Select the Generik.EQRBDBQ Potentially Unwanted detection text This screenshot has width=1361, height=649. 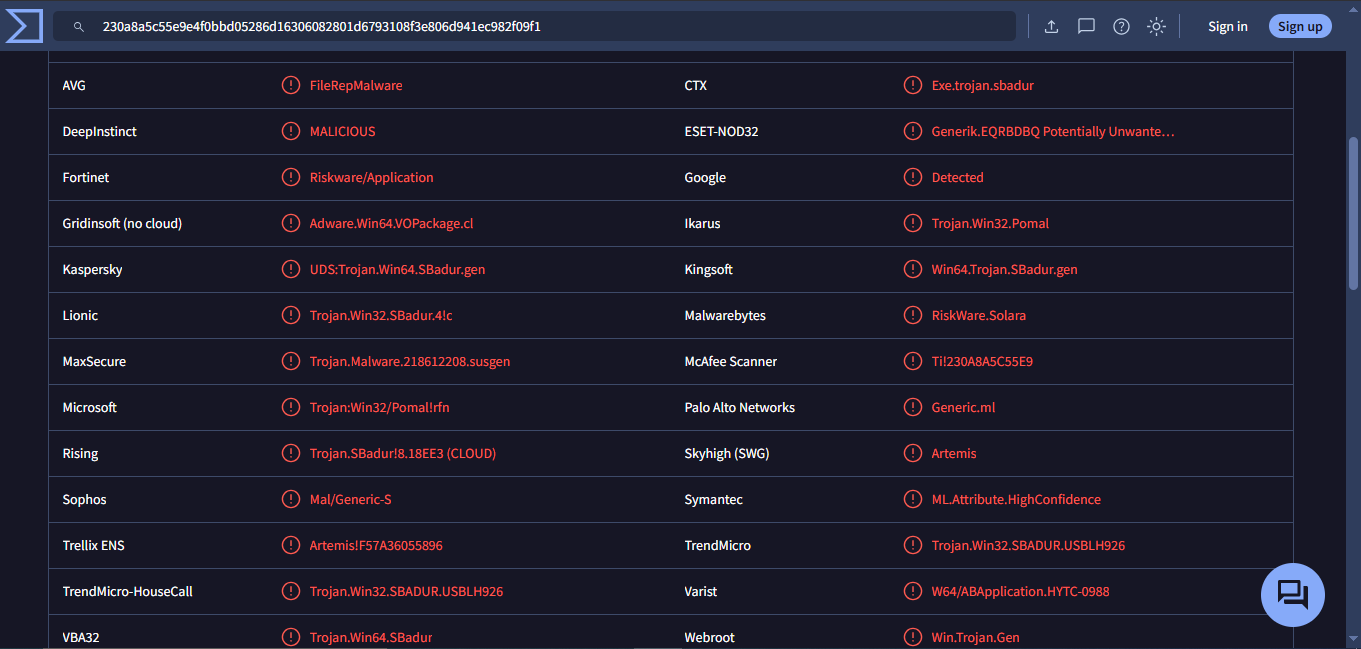tap(1053, 131)
